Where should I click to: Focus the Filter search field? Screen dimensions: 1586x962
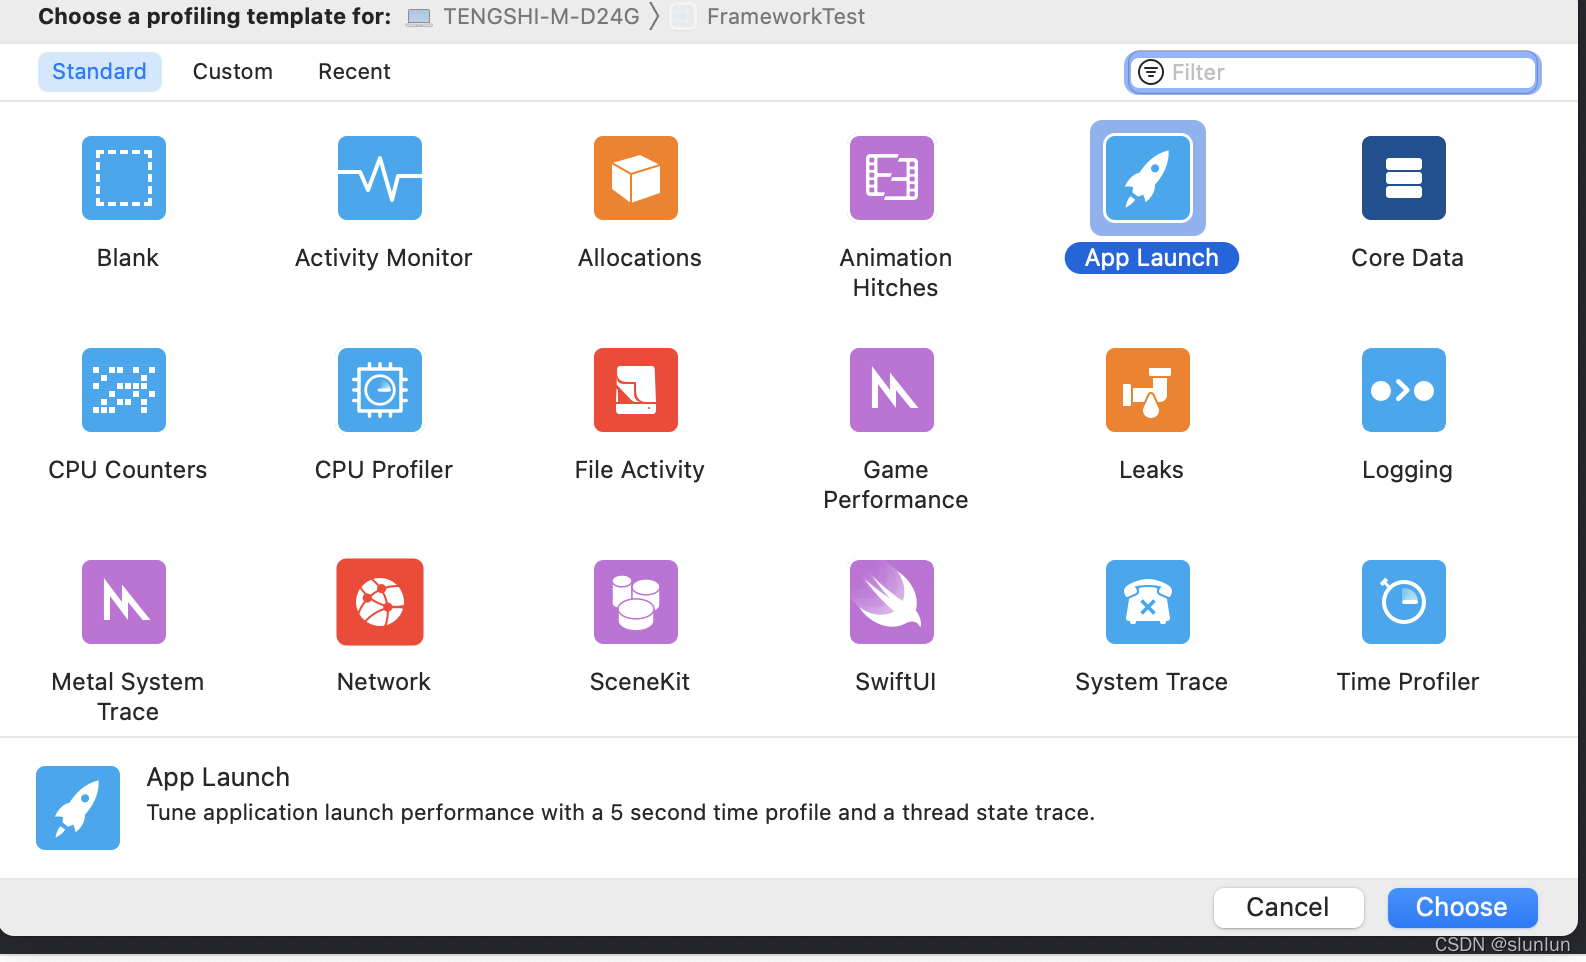coord(1333,72)
